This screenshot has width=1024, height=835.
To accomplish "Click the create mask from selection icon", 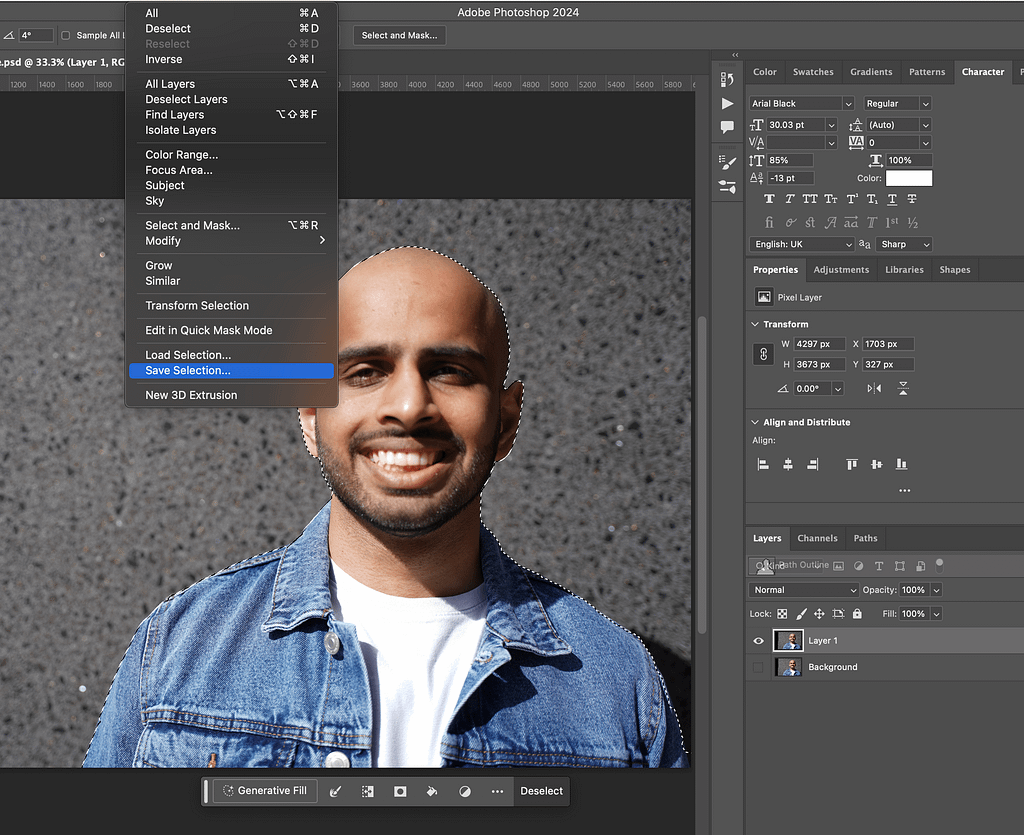I will 400,791.
